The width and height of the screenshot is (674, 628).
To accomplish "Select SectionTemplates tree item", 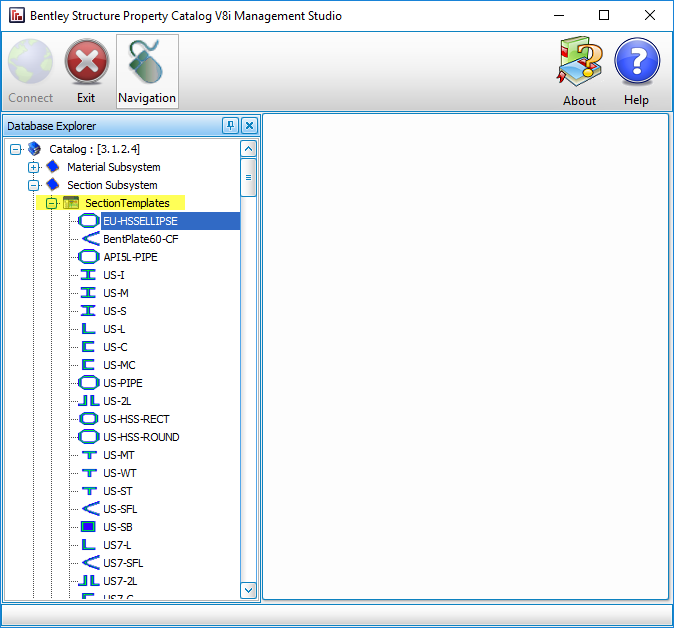I will [127, 203].
